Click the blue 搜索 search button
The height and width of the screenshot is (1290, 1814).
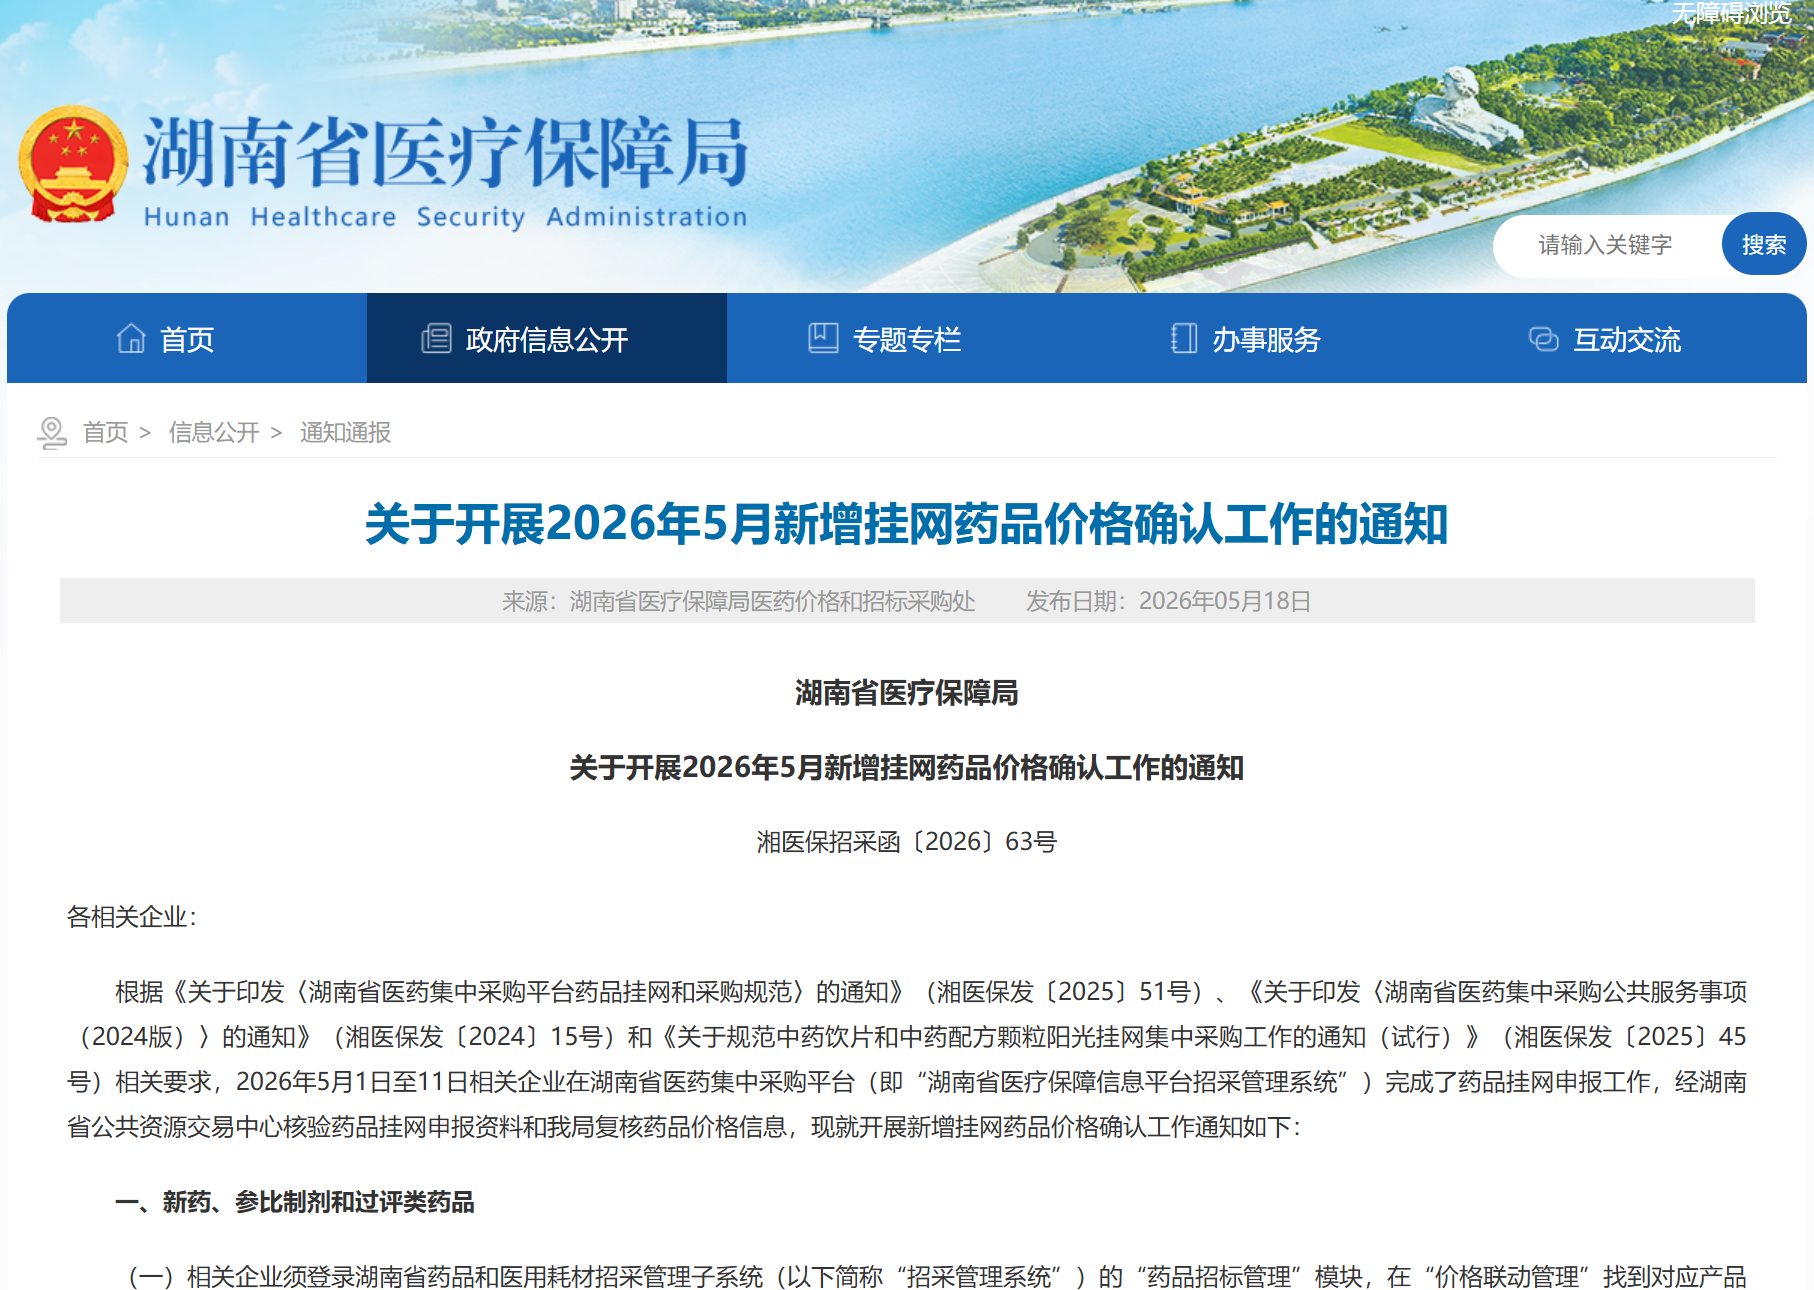[1764, 244]
